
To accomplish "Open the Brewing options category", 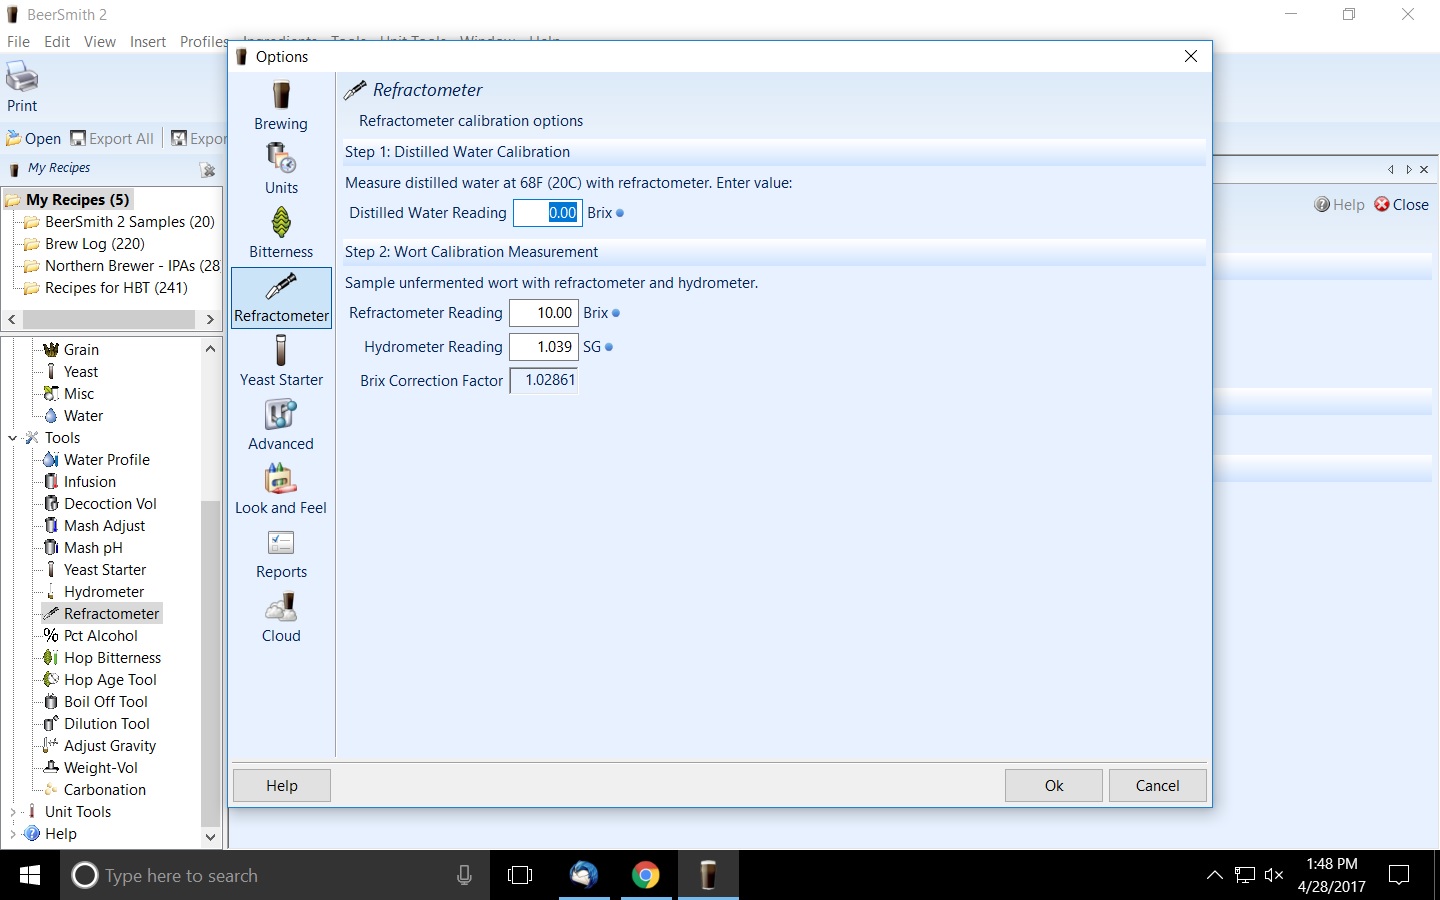I will [x=281, y=106].
